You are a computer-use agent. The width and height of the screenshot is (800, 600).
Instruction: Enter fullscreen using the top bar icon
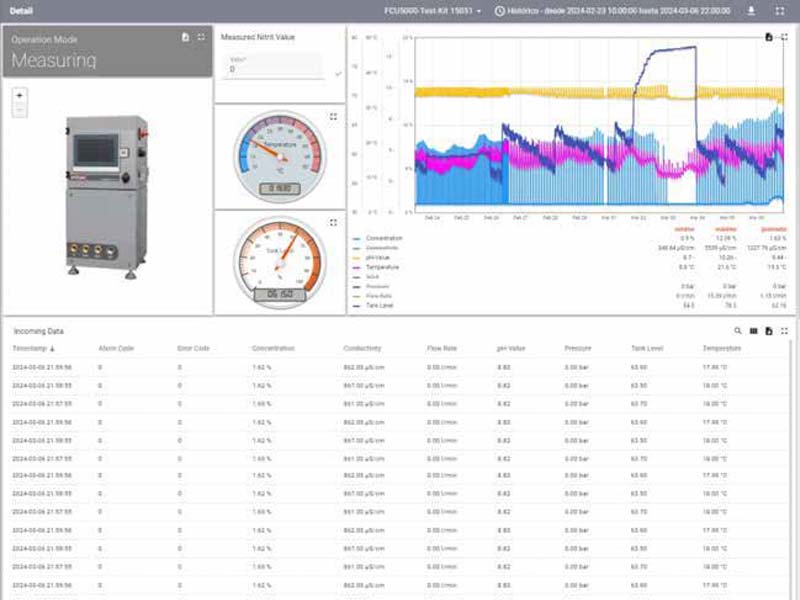[780, 10]
